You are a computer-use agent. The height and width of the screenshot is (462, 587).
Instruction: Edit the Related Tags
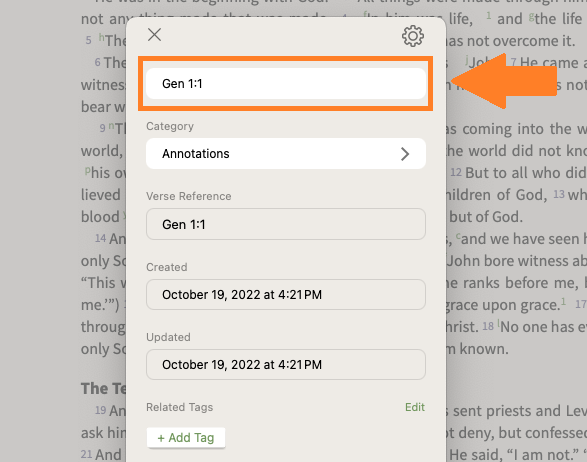tap(415, 407)
